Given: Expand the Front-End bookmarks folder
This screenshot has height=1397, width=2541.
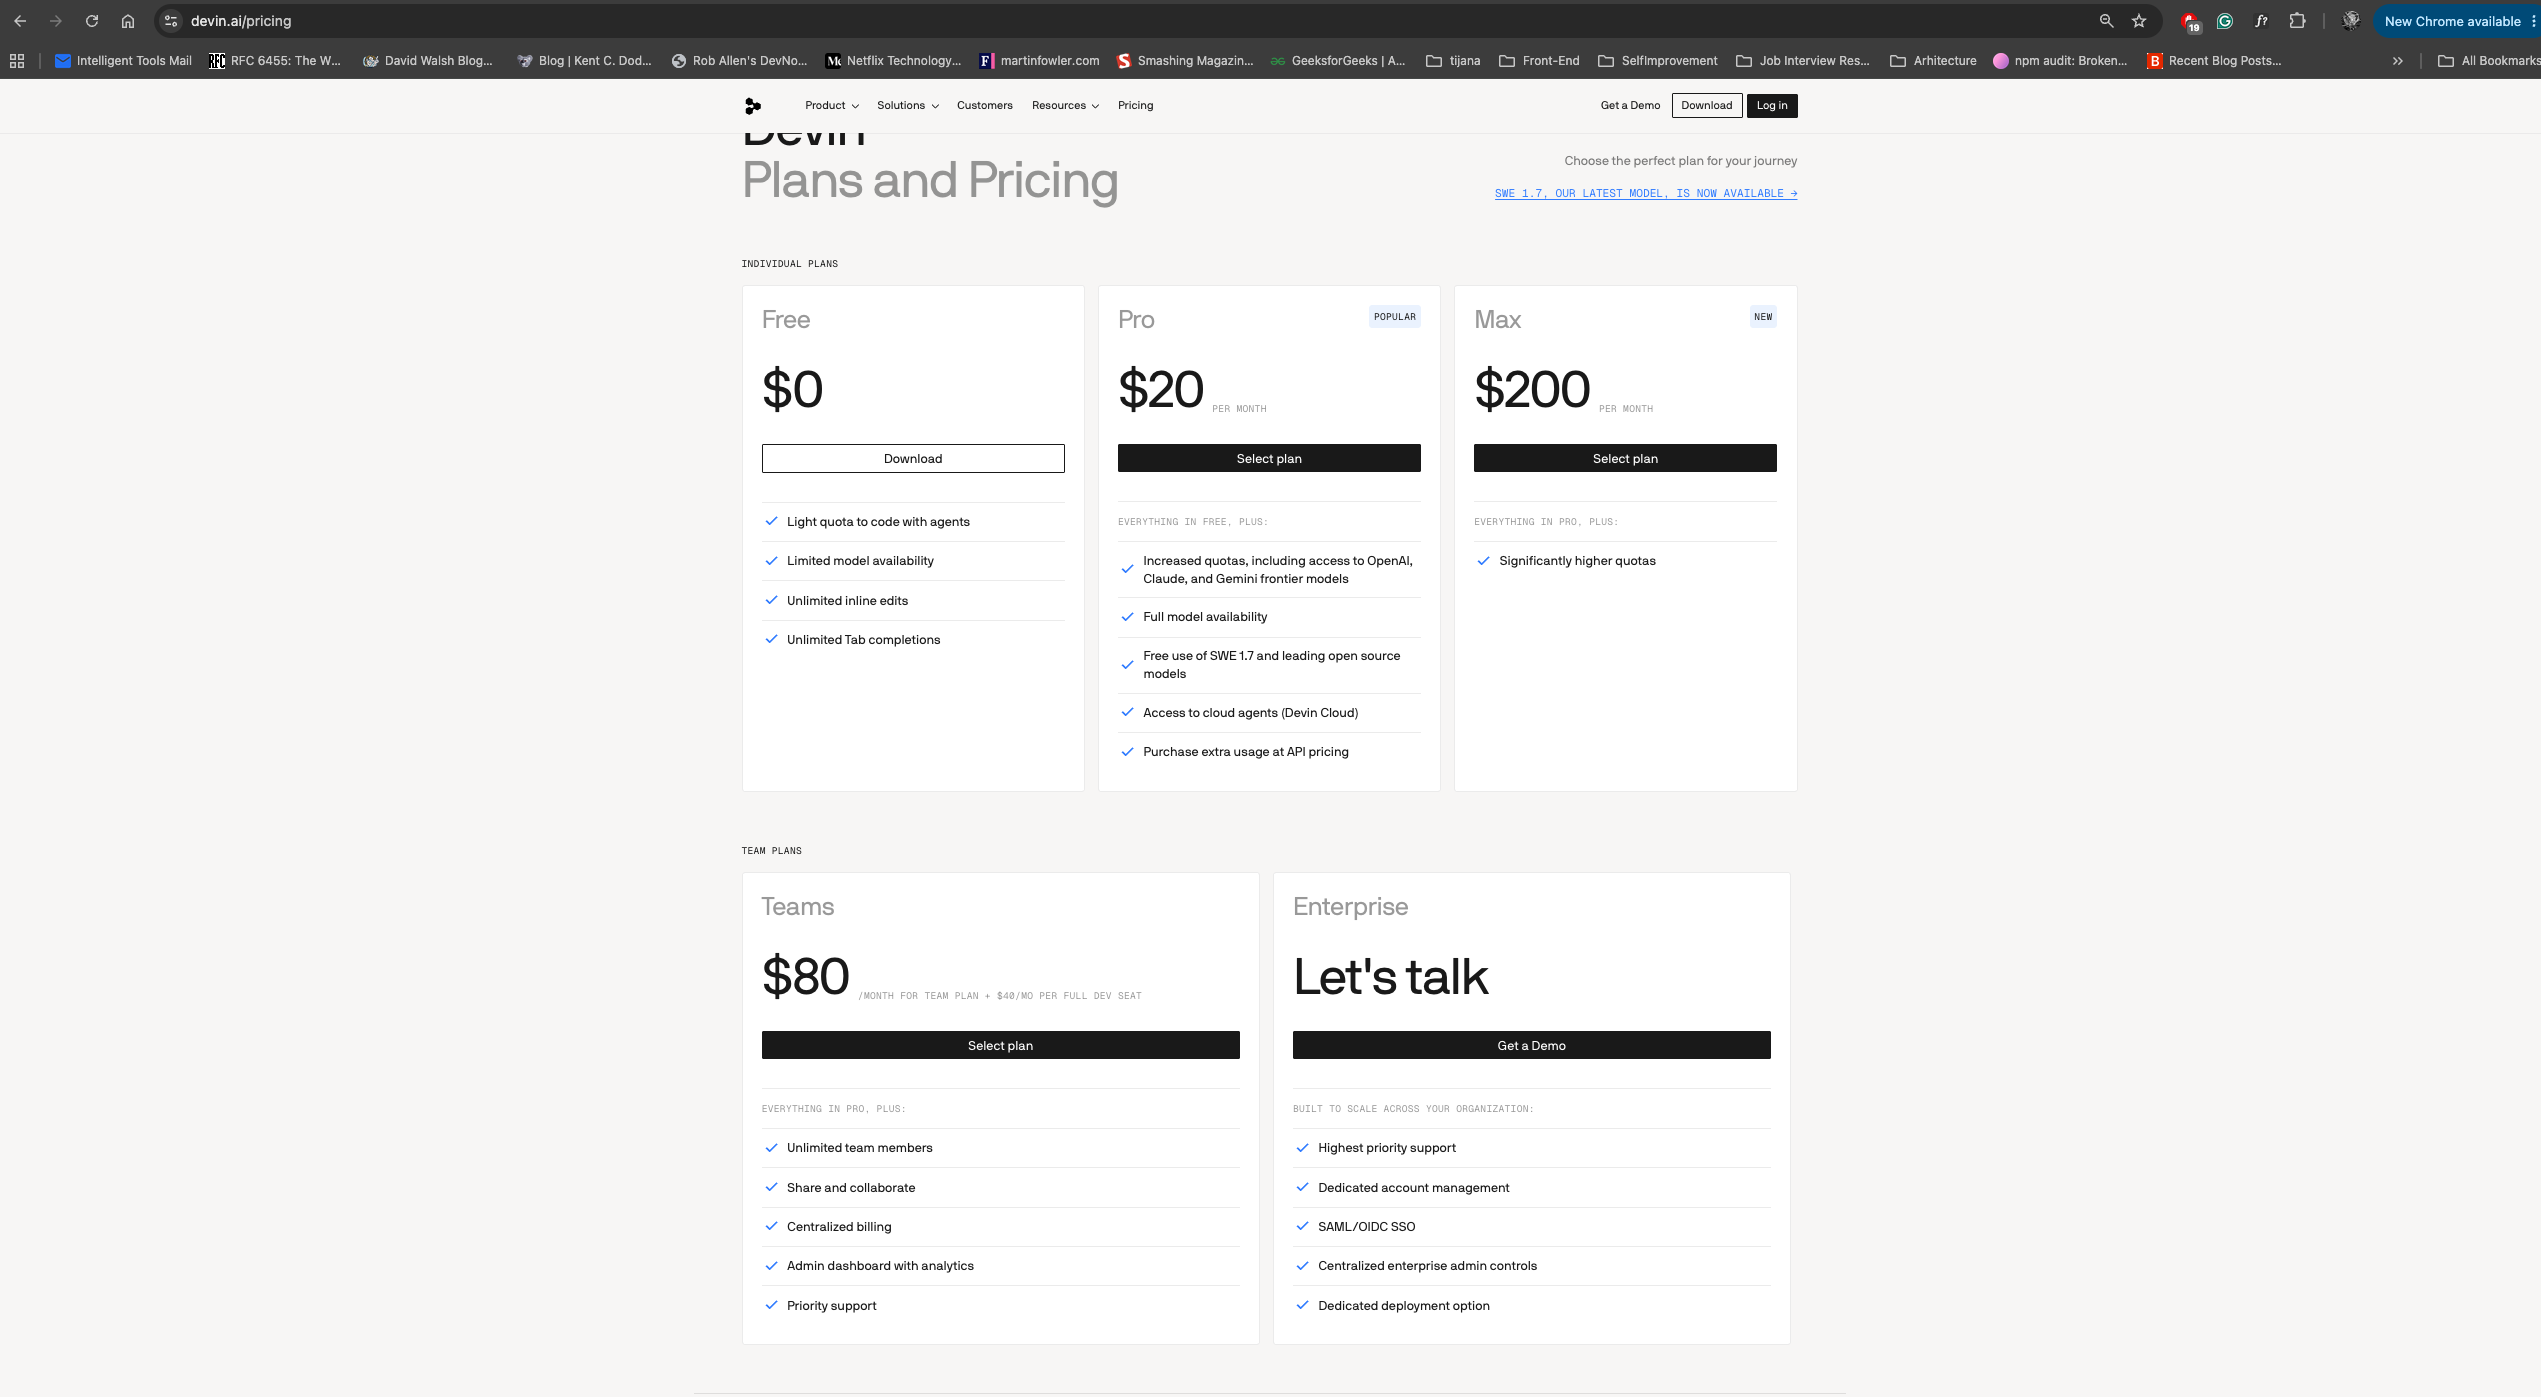Looking at the screenshot, I should (x=1539, y=61).
